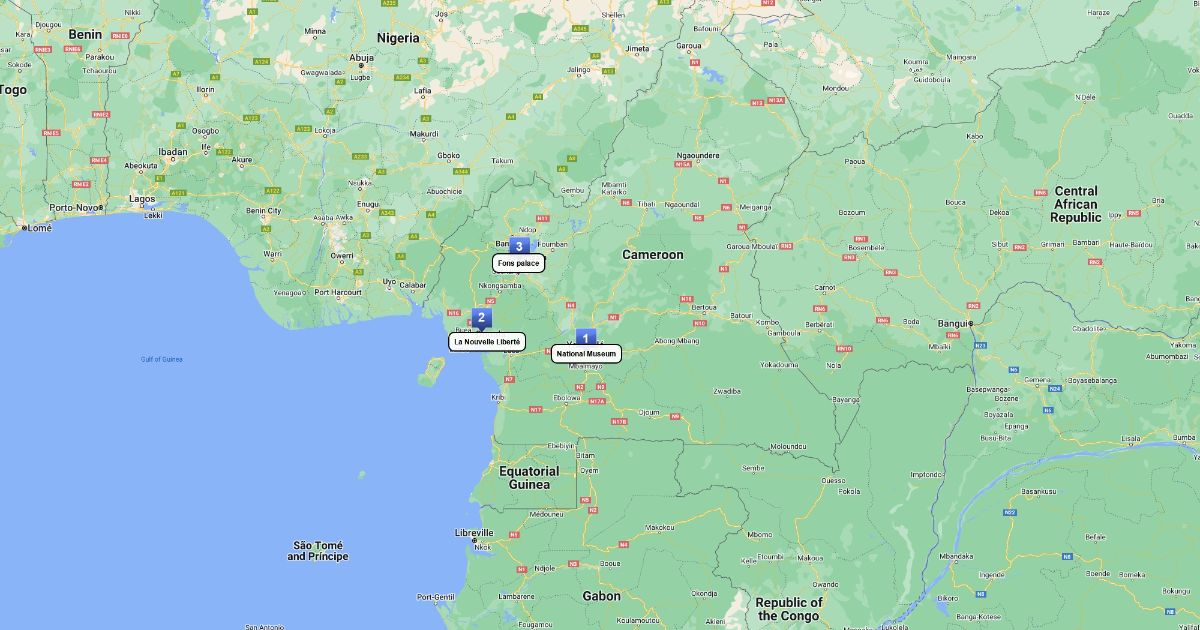Click the Ibadan city label
The image size is (1200, 630).
click(x=172, y=153)
